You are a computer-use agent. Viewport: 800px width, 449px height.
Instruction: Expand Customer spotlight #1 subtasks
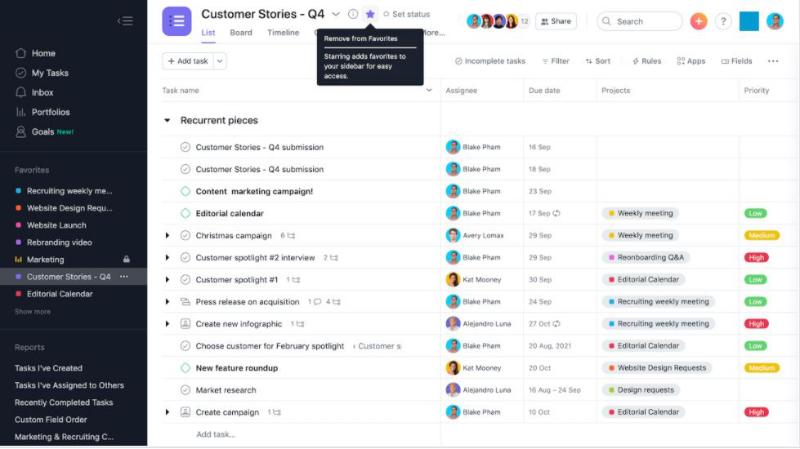167,280
